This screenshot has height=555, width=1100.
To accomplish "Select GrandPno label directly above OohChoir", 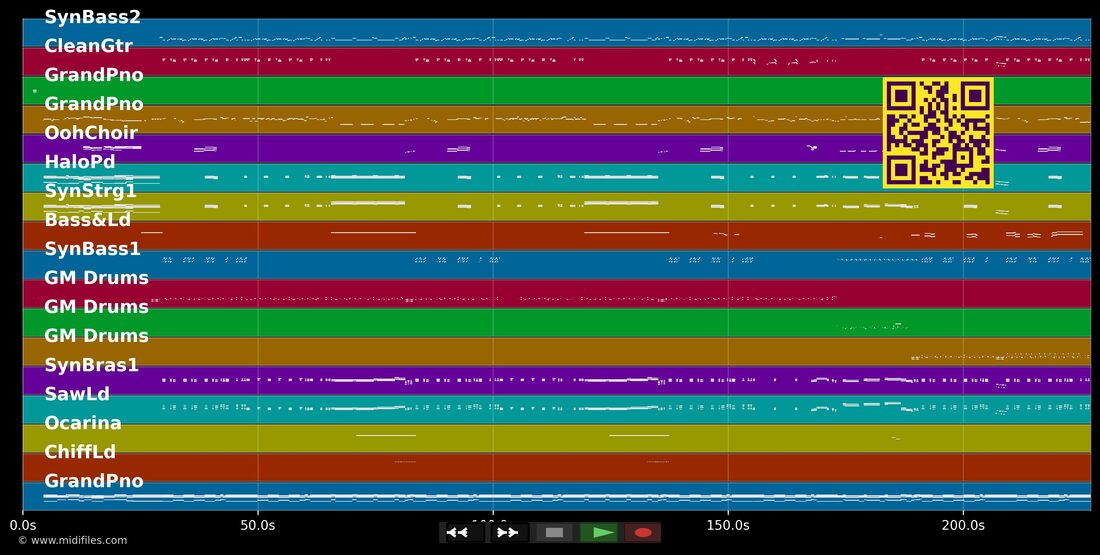I will pos(94,104).
